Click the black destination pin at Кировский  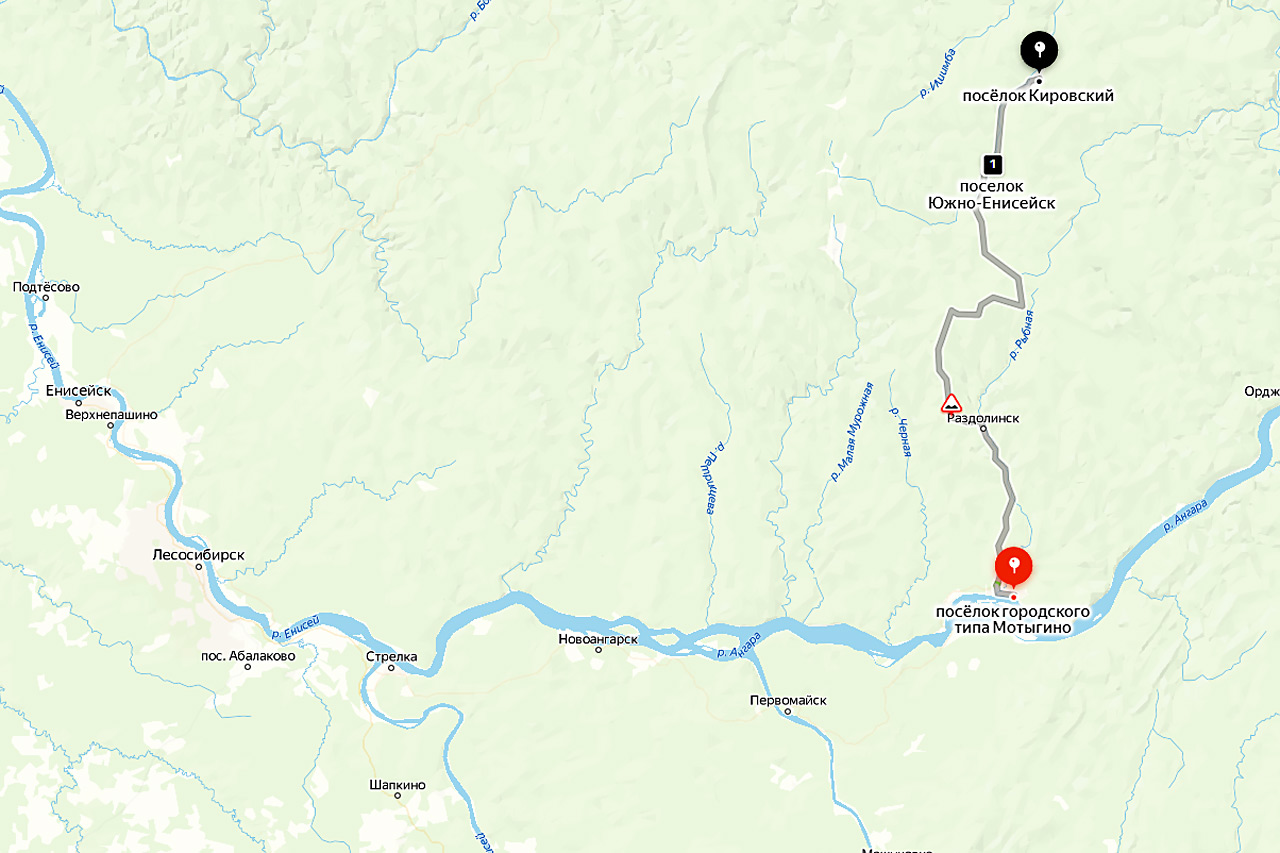(x=1039, y=52)
